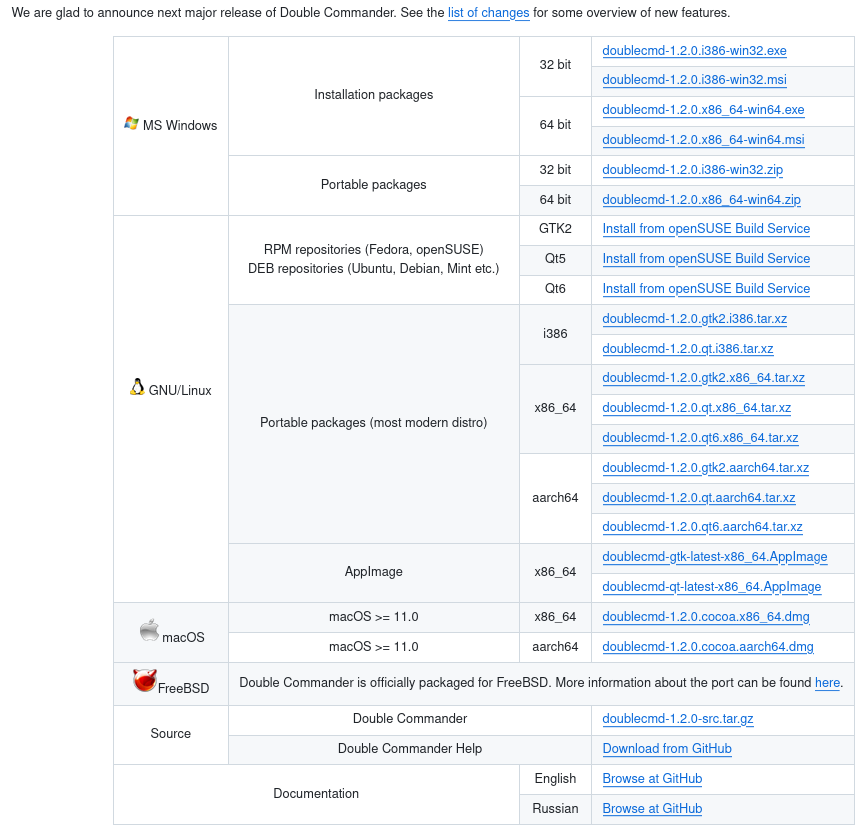
Task: Download doublecmd-1.2.0.qt.aarch64.tar.xz
Action: (x=699, y=498)
